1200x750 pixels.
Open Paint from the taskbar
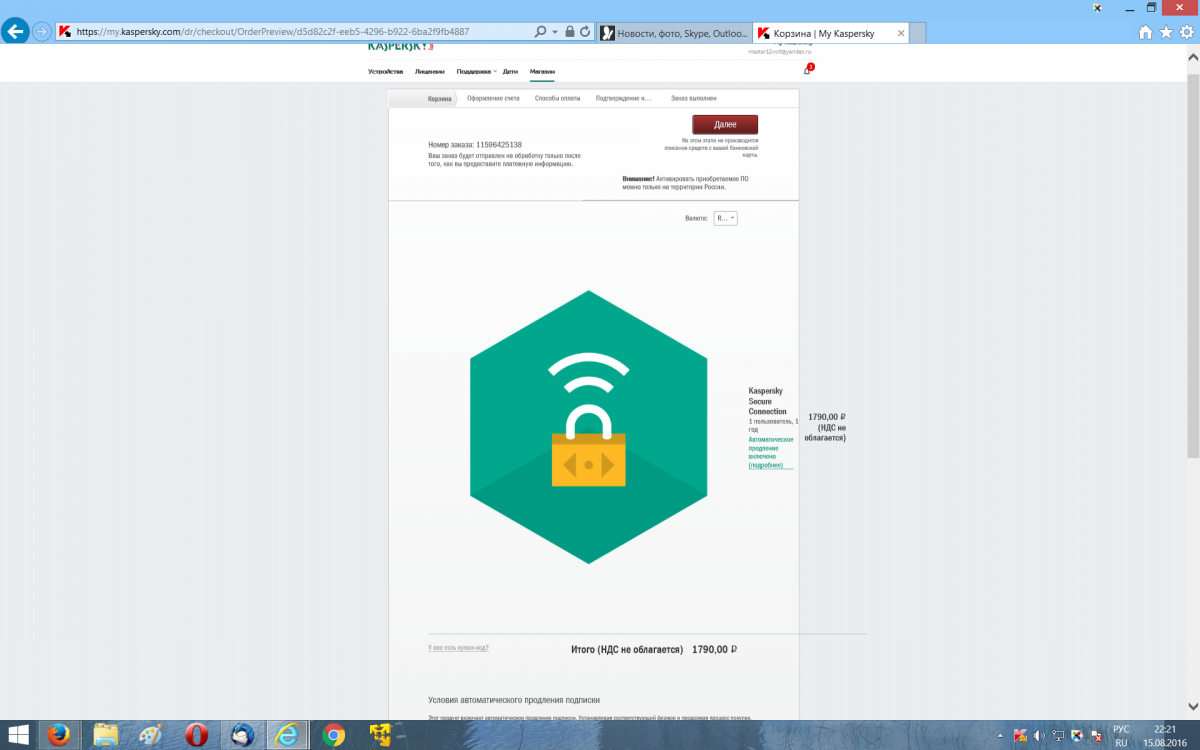coord(151,735)
